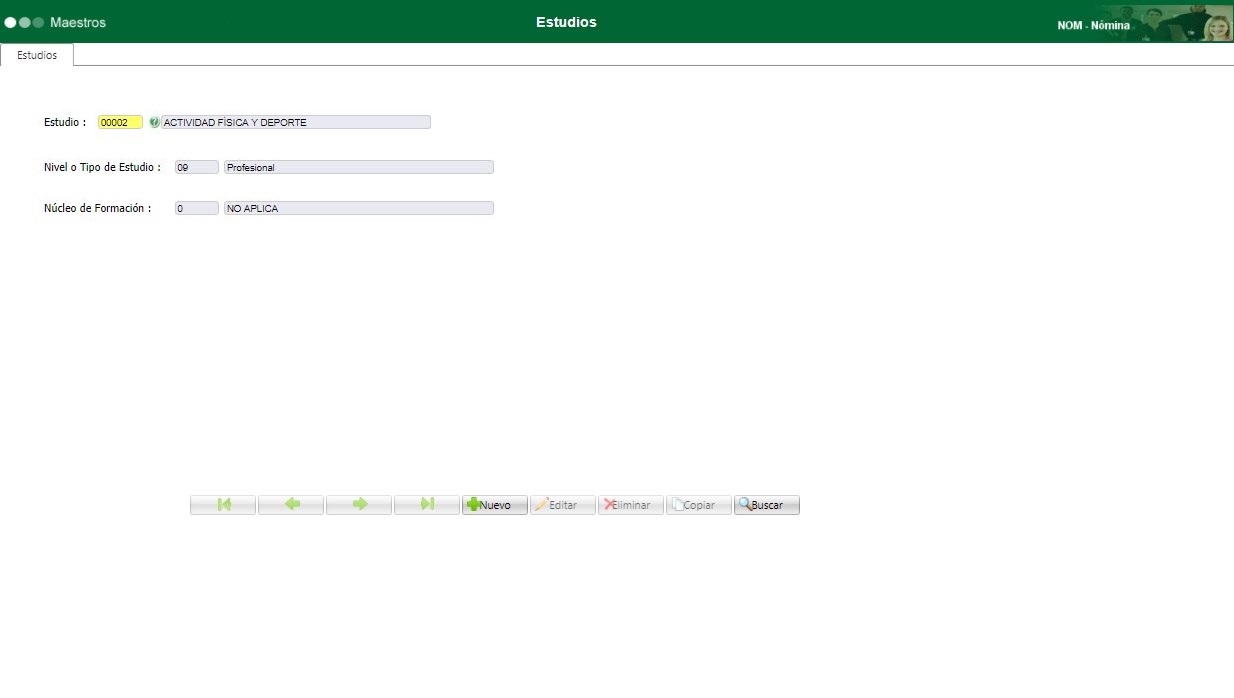The width and height of the screenshot is (1234, 698).
Task: Click the Estudio : label
Action: tap(65, 122)
